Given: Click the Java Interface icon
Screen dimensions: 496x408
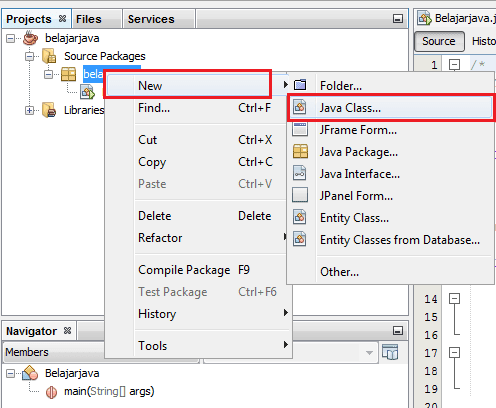Looking at the screenshot, I should tap(299, 173).
